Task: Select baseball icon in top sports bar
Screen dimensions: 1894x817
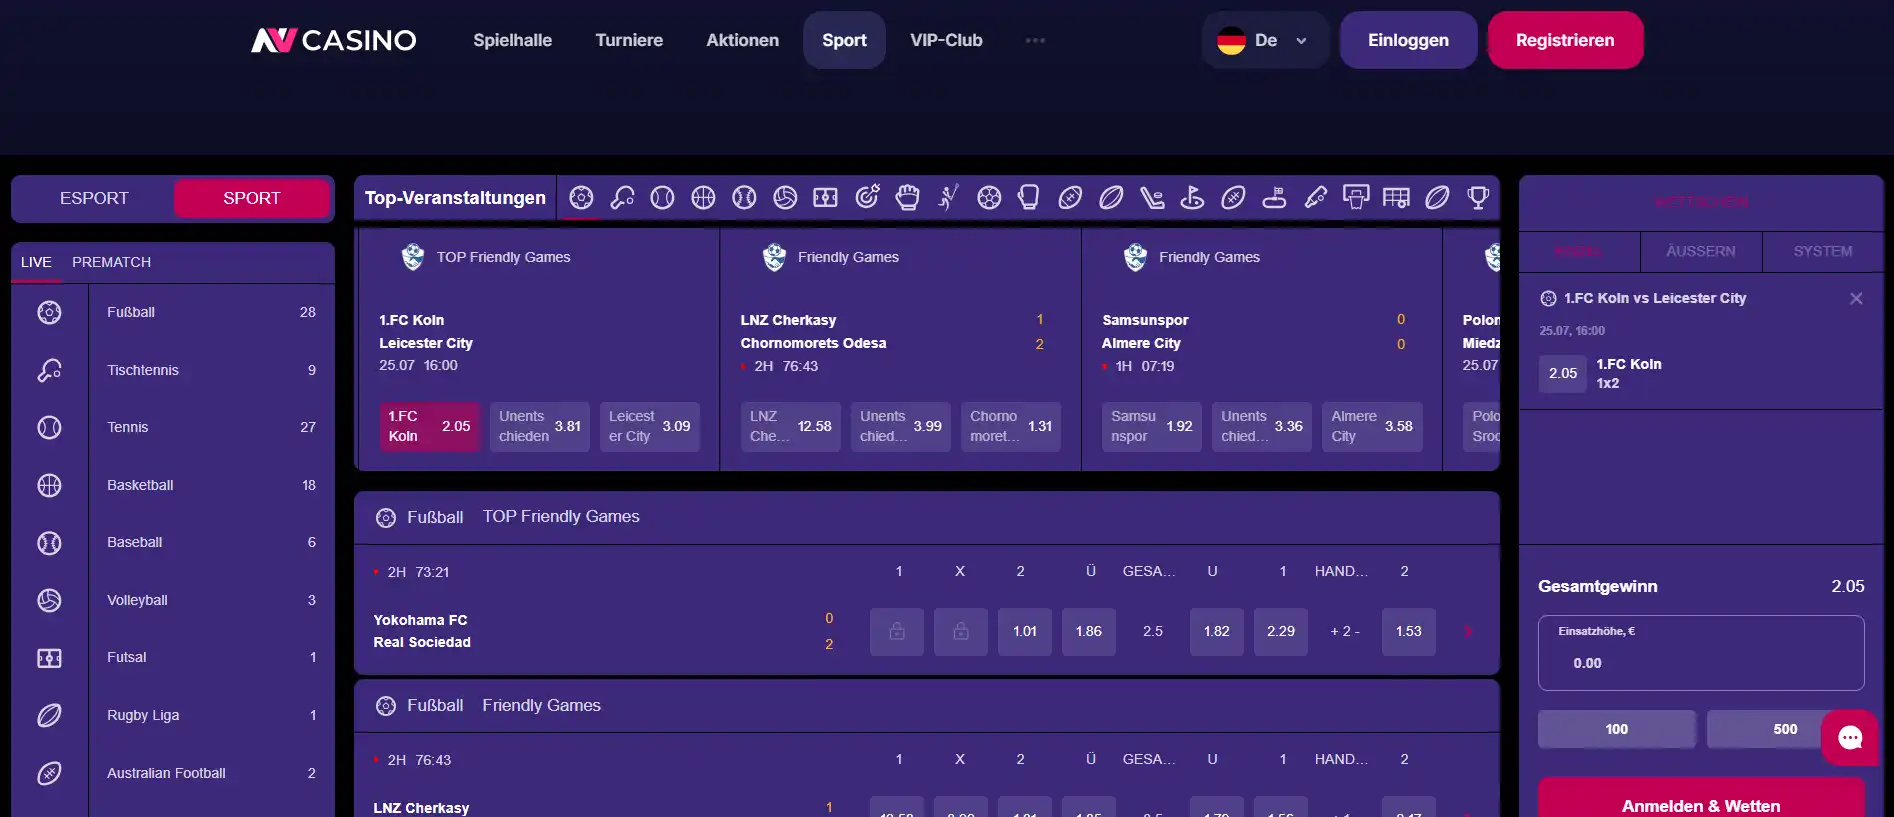Action: click(744, 197)
